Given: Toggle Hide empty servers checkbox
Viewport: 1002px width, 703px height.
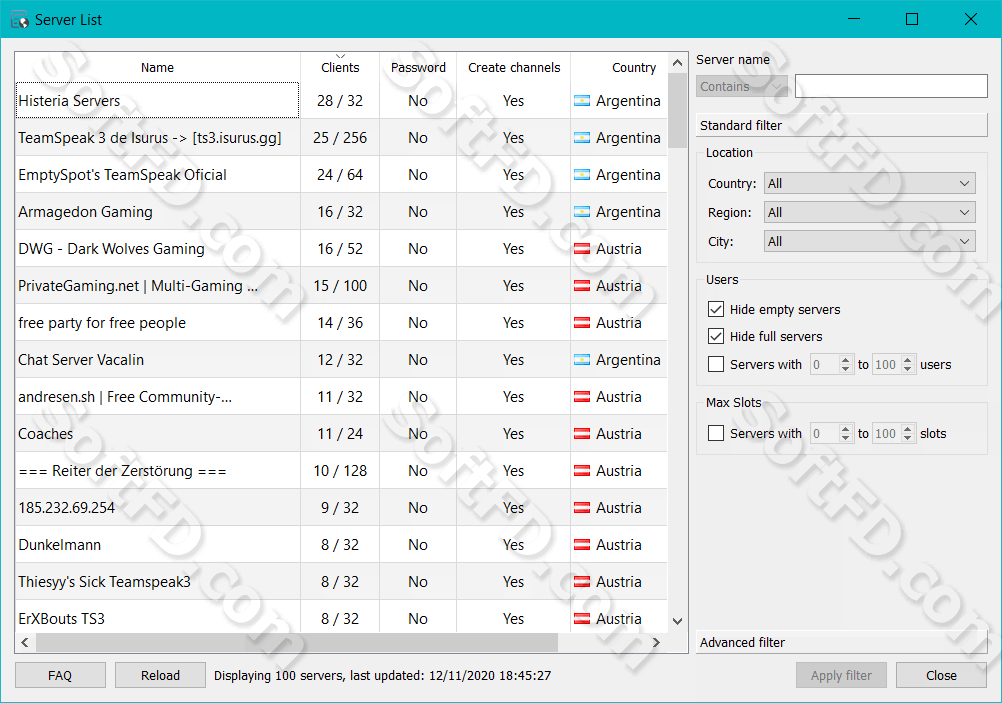Looking at the screenshot, I should [x=716, y=309].
